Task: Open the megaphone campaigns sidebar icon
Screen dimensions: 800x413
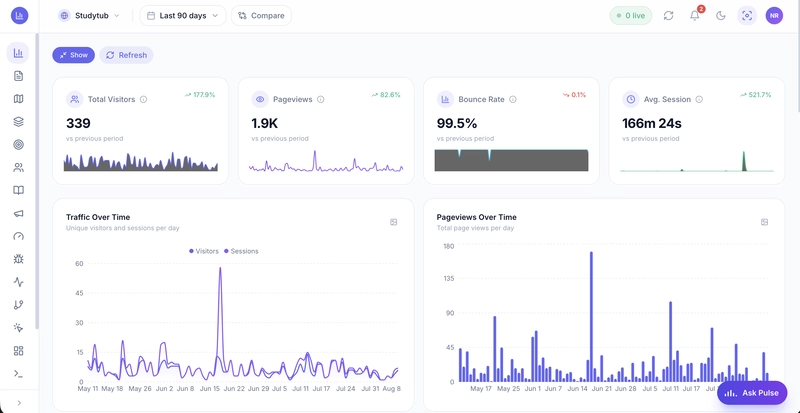Action: [x=18, y=213]
